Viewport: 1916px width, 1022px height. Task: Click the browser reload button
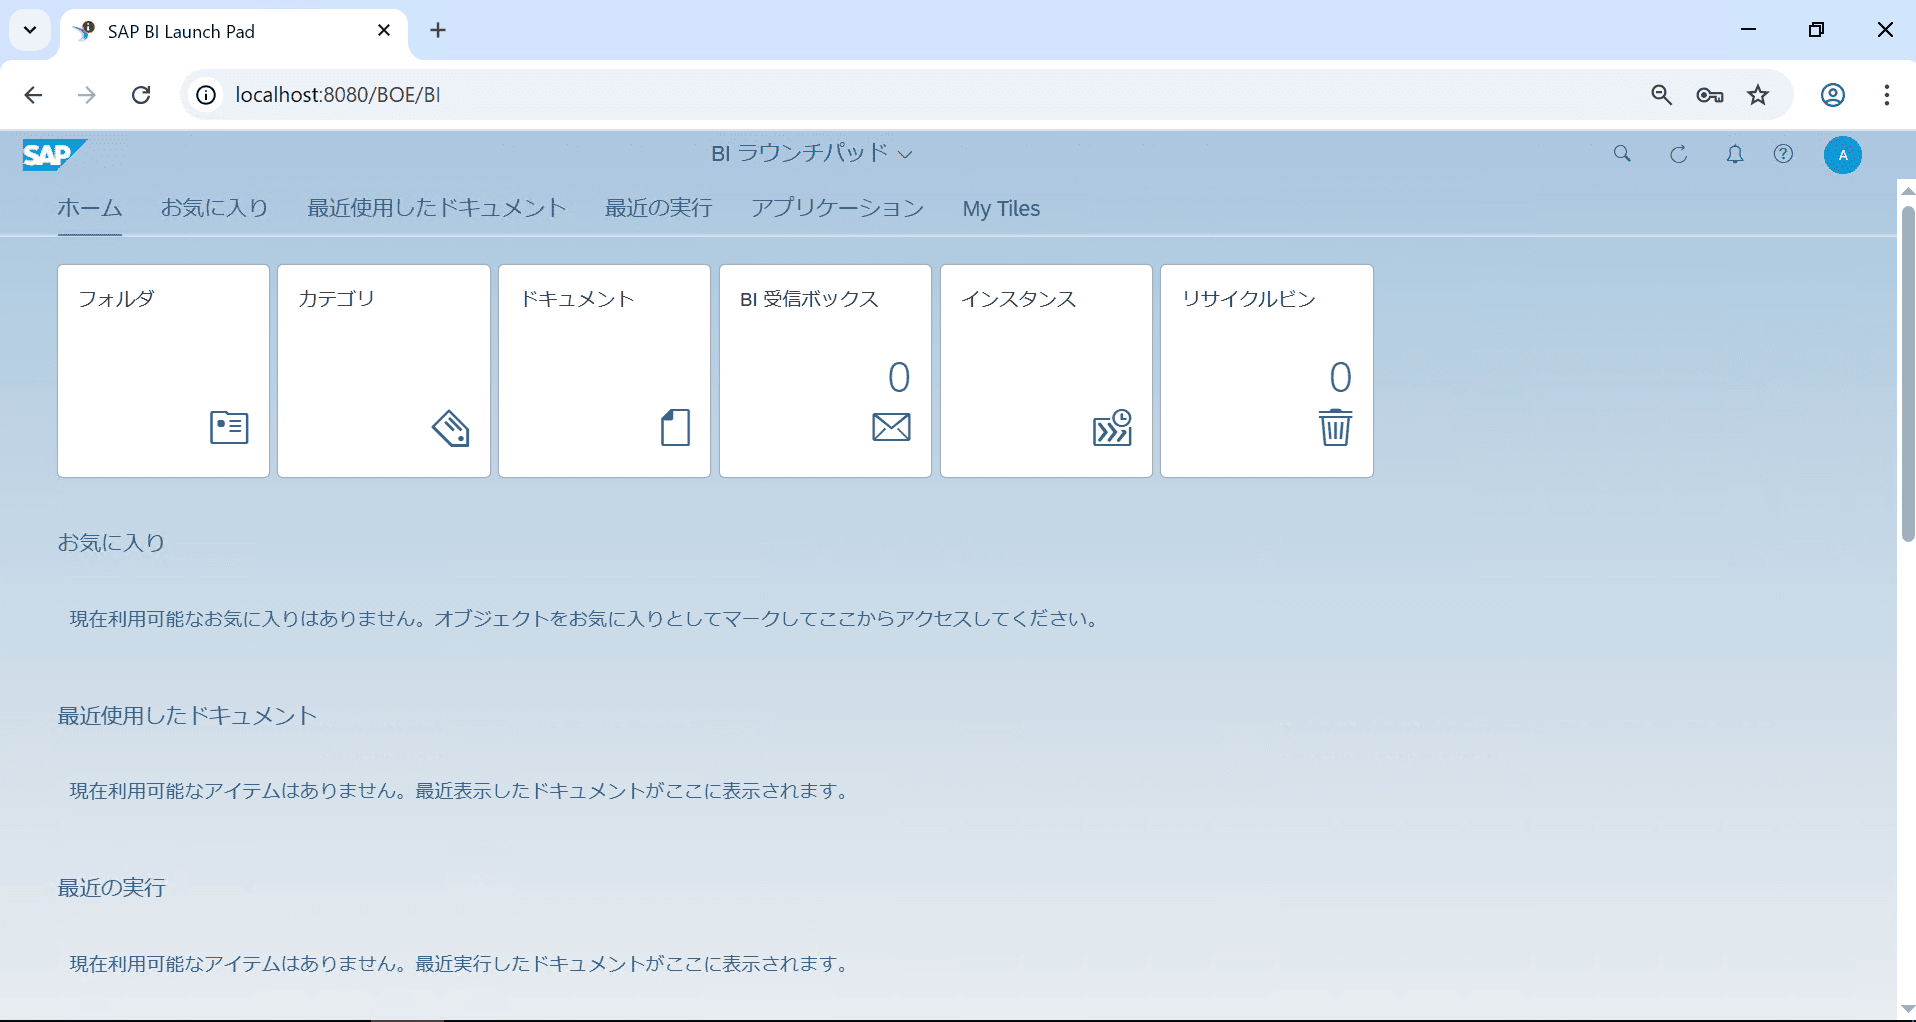point(141,95)
